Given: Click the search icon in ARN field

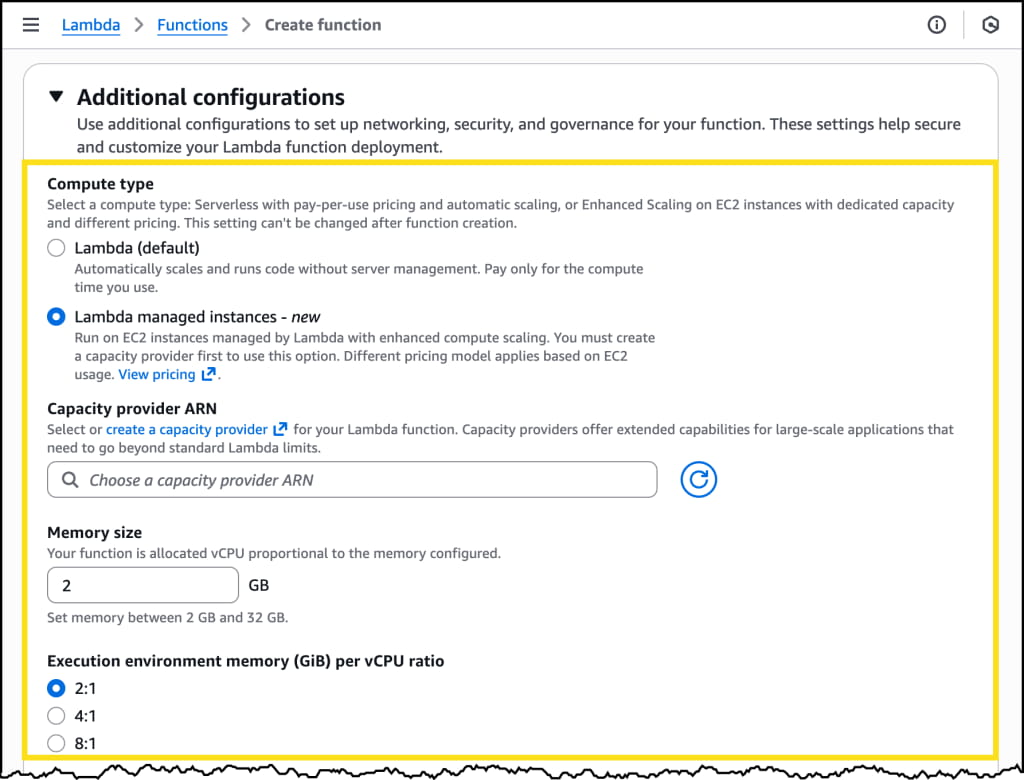Looking at the screenshot, I should click(x=70, y=480).
